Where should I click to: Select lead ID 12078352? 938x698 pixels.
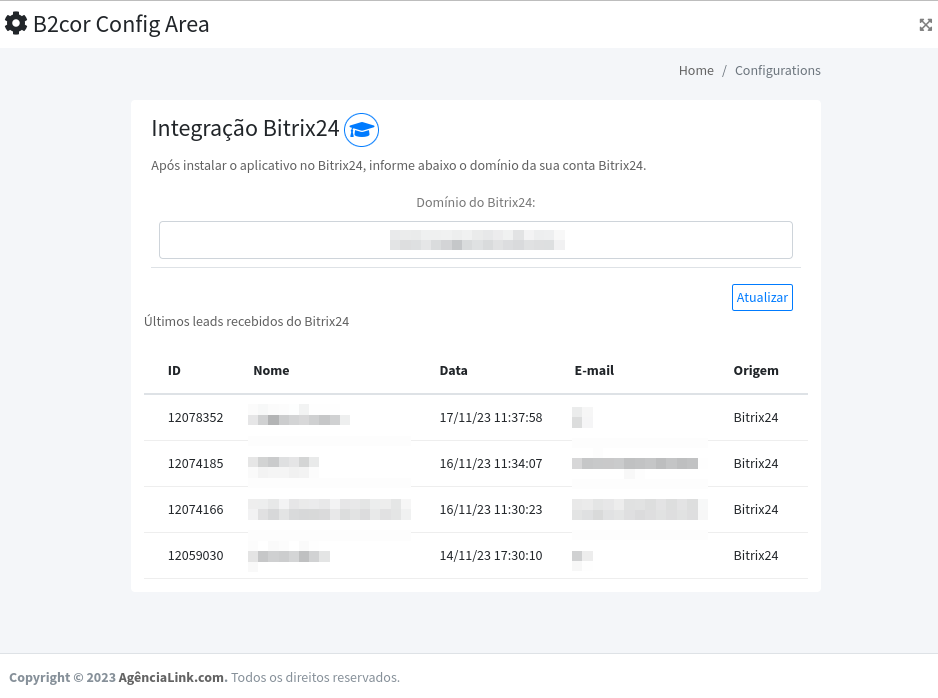pyautogui.click(x=195, y=417)
